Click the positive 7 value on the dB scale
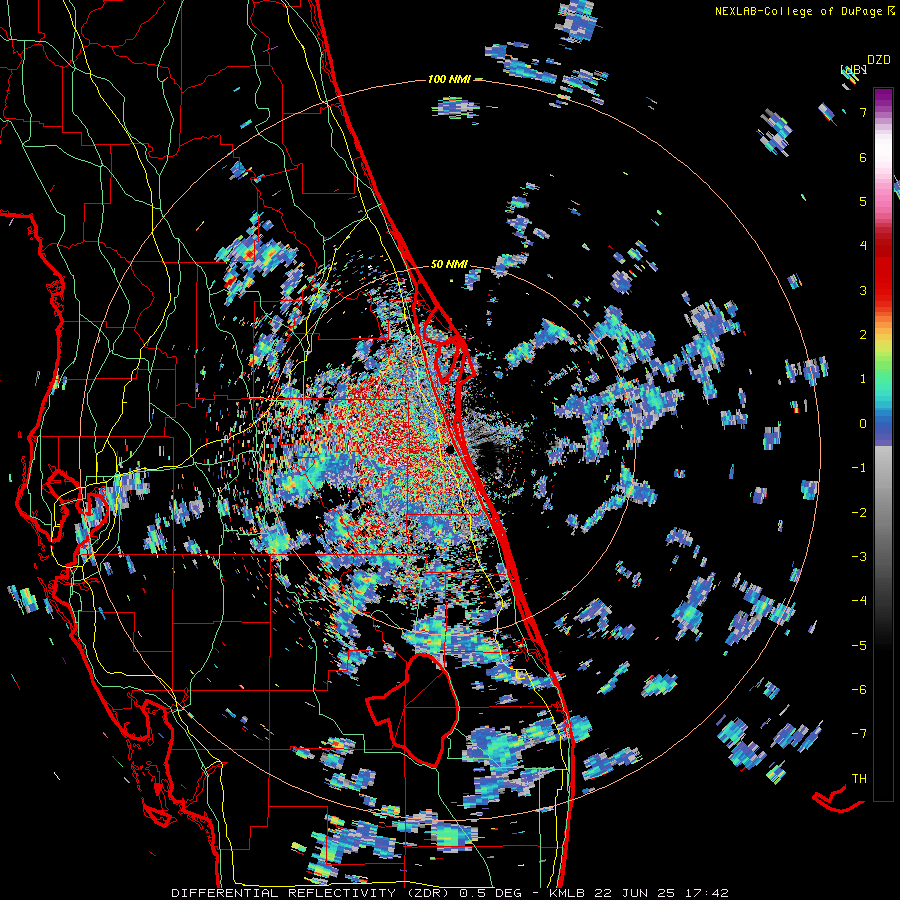 (863, 112)
